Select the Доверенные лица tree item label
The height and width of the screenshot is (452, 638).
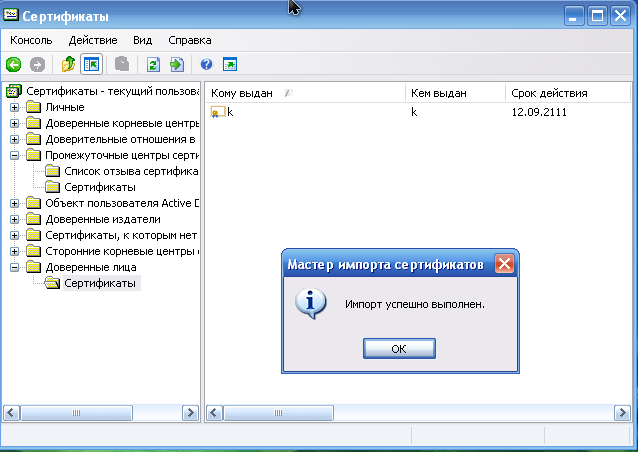click(91, 267)
